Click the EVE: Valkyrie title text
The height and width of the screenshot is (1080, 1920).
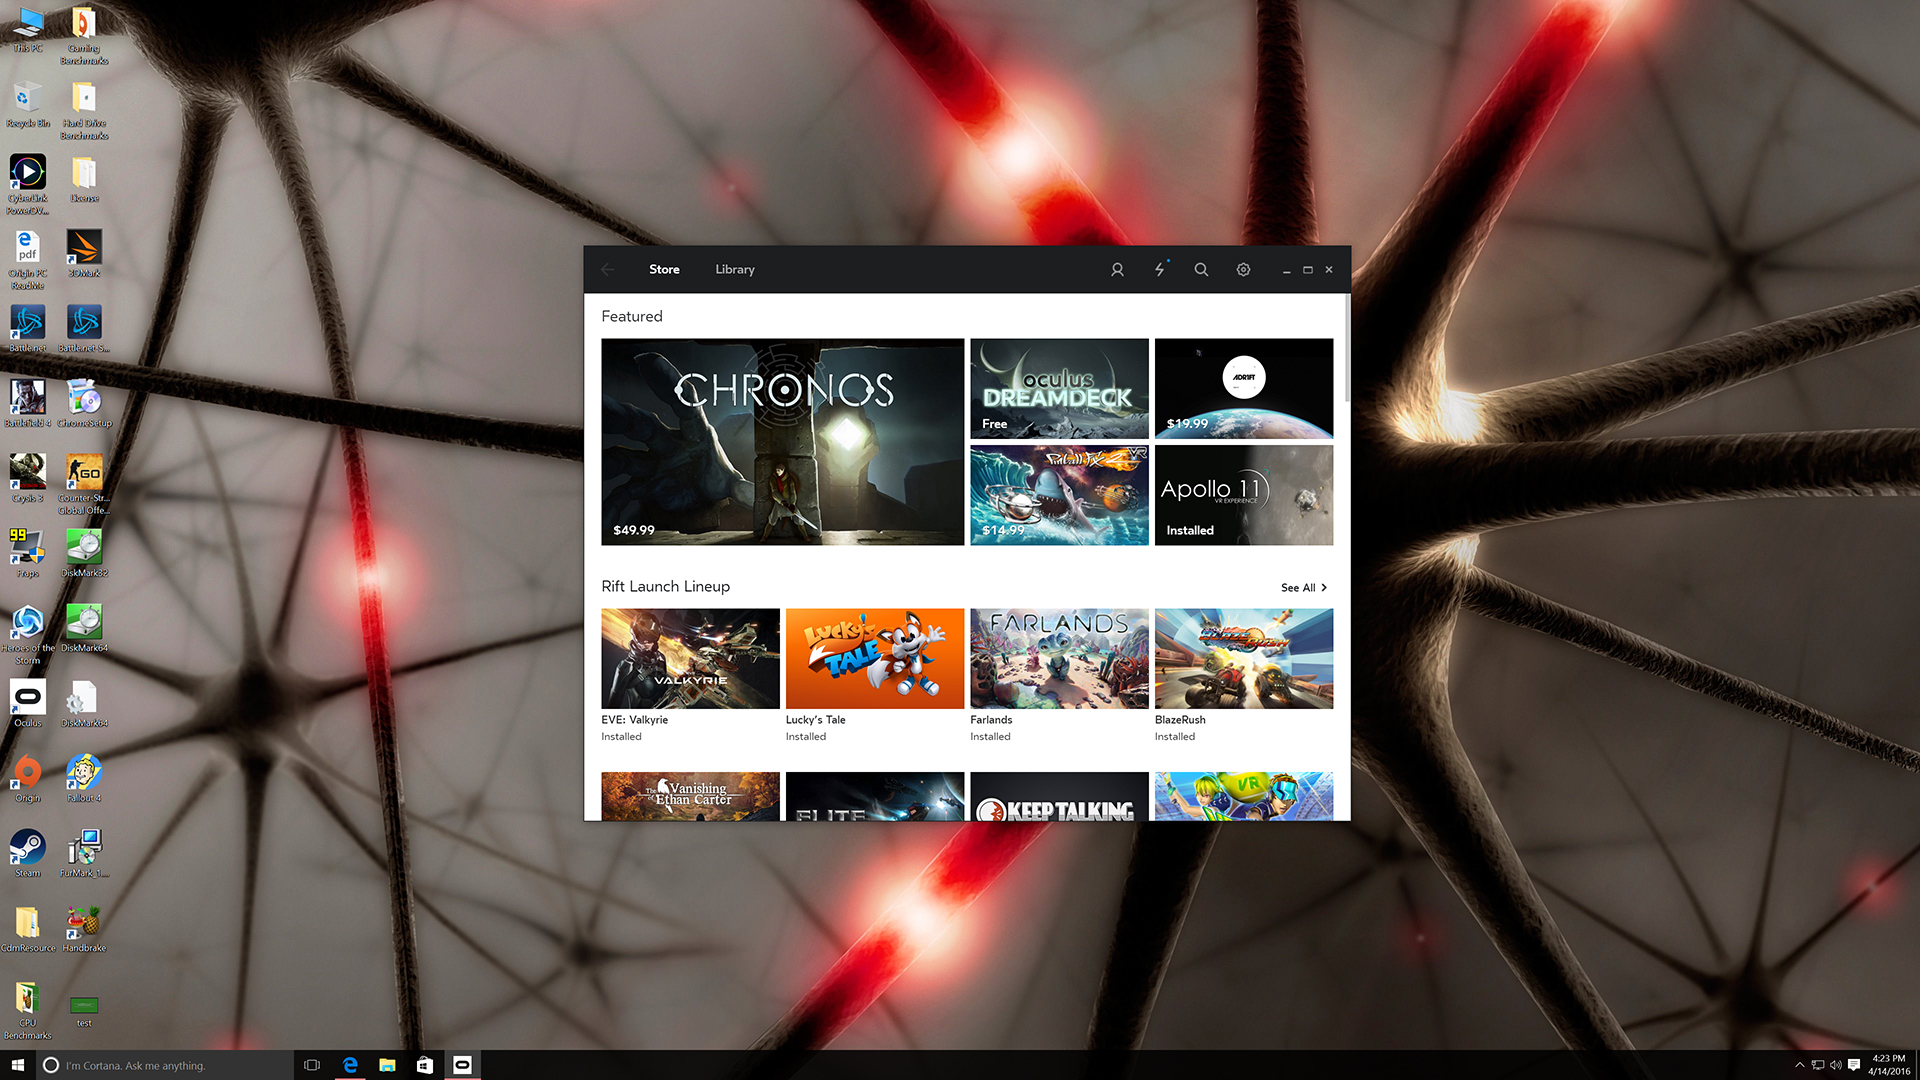(634, 720)
